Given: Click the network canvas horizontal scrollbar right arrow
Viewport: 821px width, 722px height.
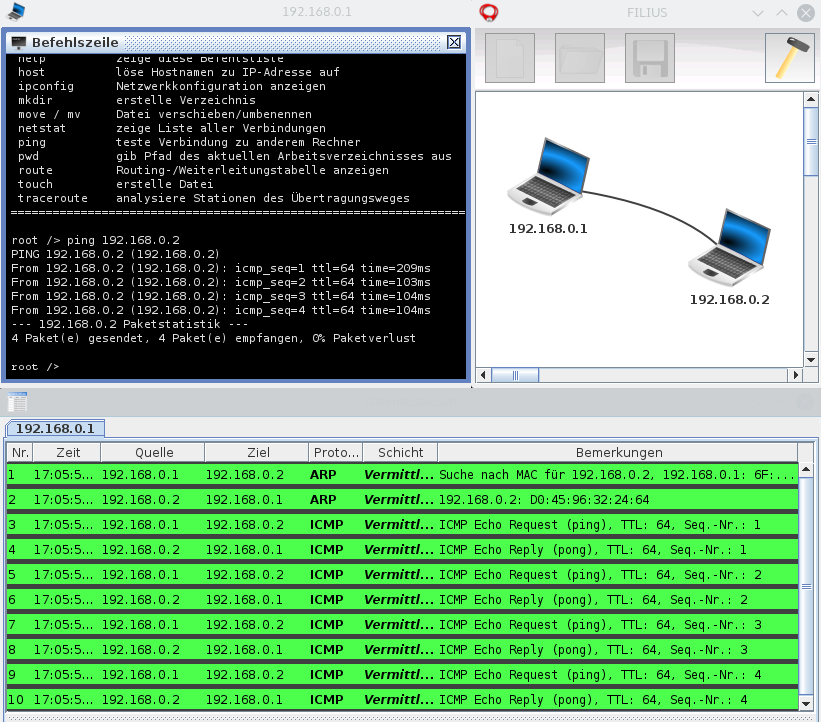Looking at the screenshot, I should pyautogui.click(x=796, y=376).
